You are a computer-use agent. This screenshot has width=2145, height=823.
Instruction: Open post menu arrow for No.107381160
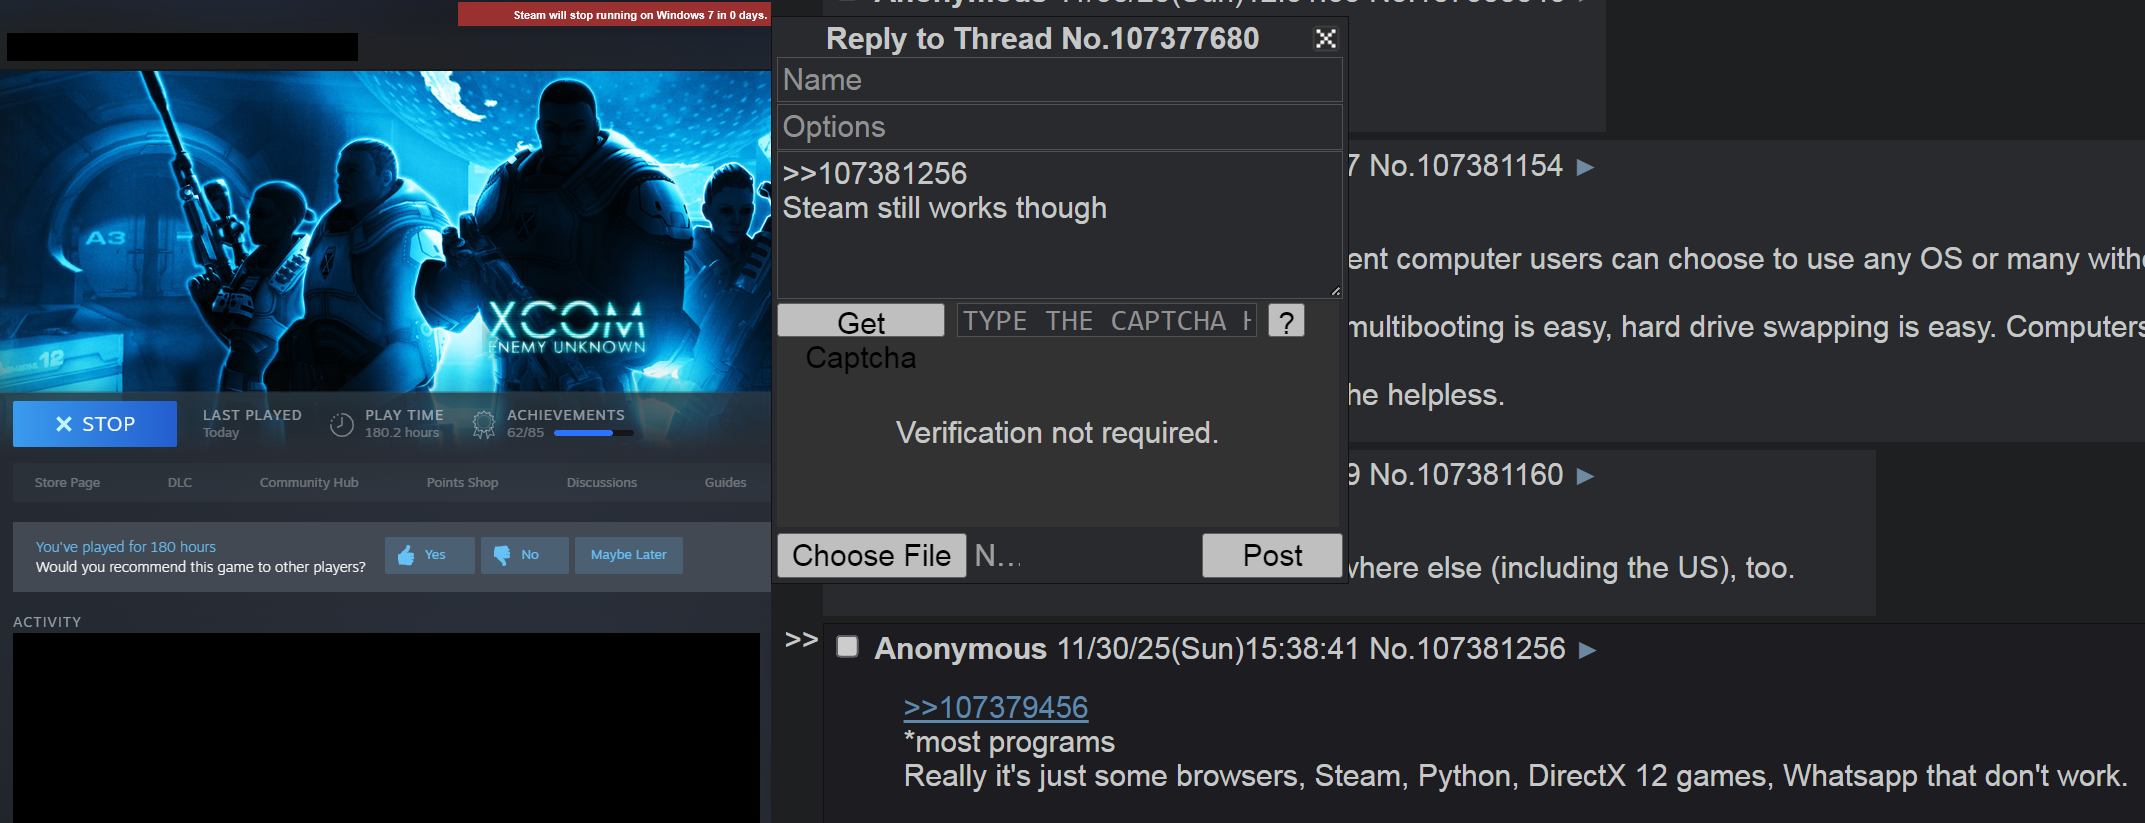click(x=1585, y=476)
